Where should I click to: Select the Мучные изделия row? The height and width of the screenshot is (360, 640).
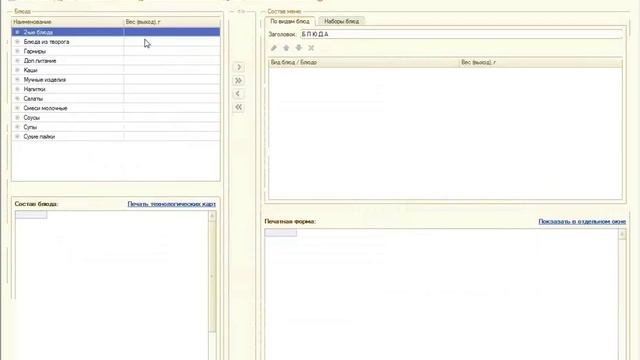(x=116, y=80)
